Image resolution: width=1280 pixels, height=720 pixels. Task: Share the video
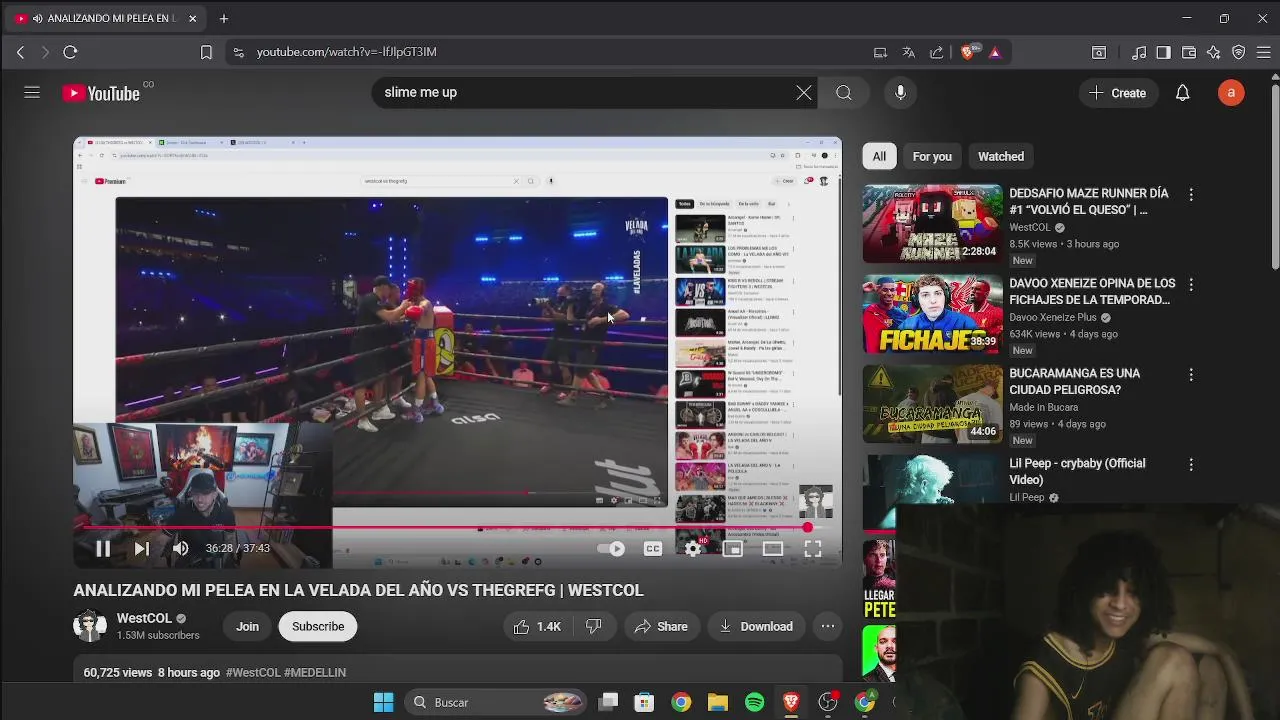tap(661, 626)
